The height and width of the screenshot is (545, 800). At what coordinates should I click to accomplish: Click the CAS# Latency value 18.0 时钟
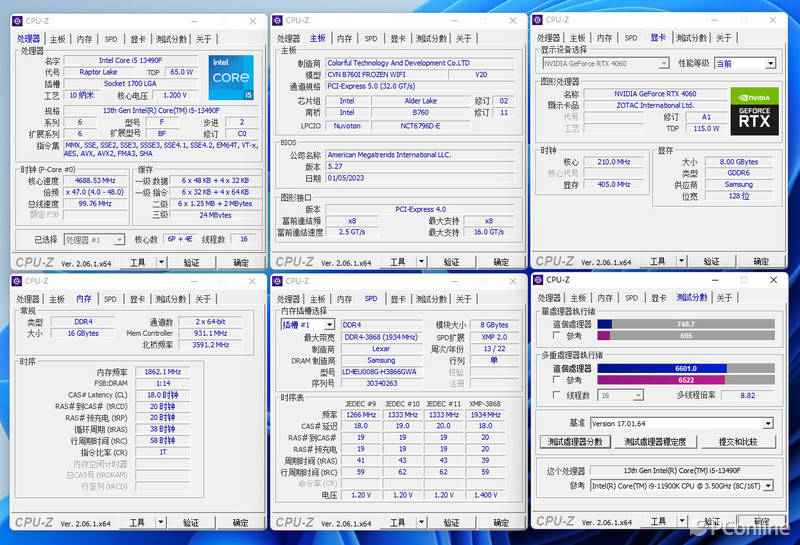[163, 395]
